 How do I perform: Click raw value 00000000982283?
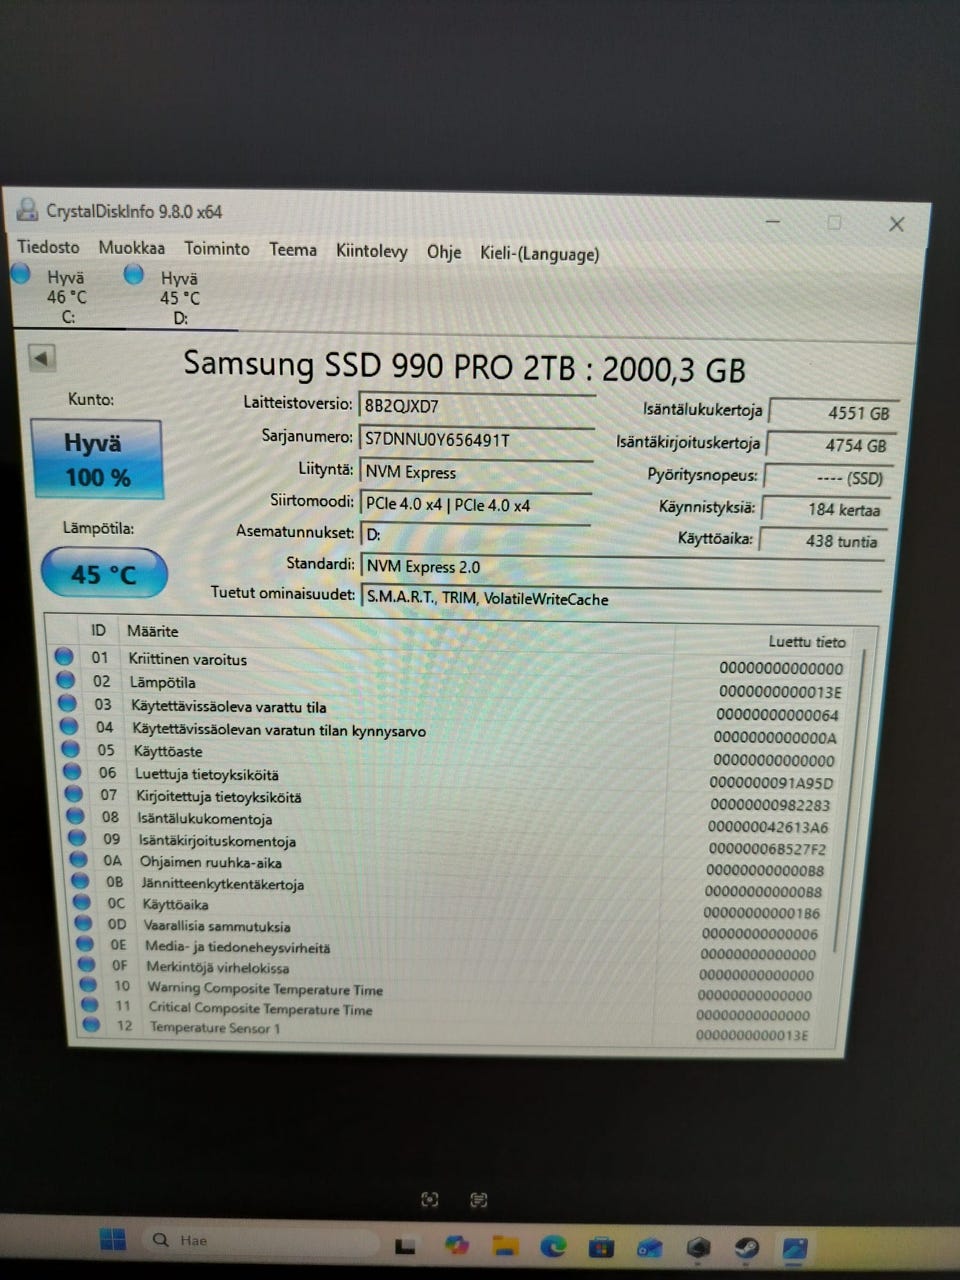click(770, 805)
